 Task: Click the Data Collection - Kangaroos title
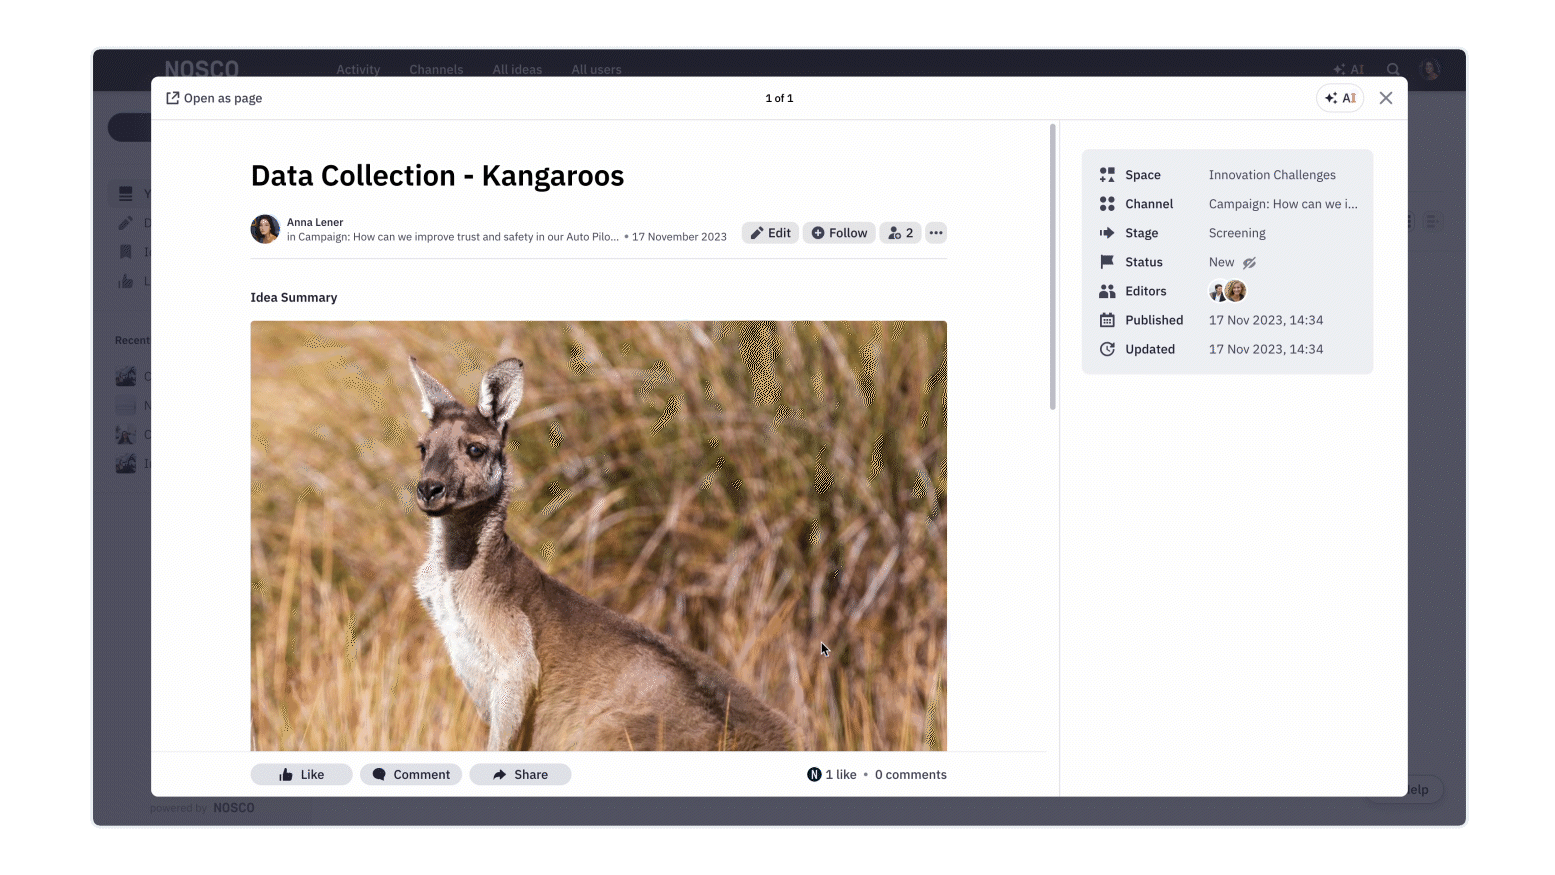[x=437, y=176]
